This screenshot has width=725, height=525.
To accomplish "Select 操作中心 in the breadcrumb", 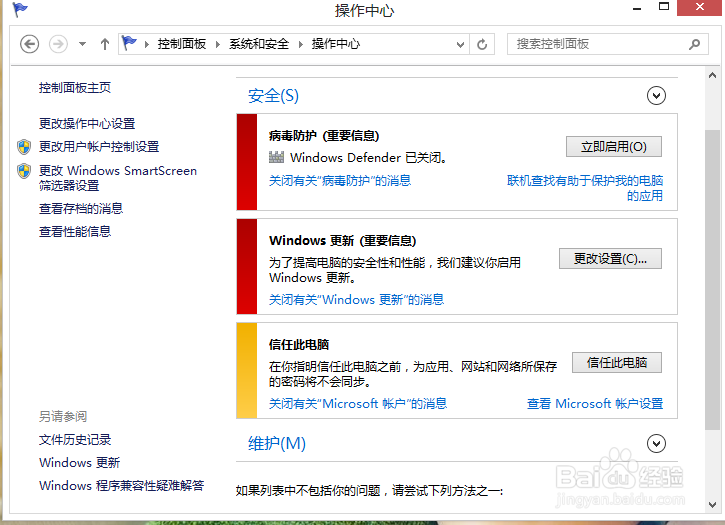I will tap(336, 44).
